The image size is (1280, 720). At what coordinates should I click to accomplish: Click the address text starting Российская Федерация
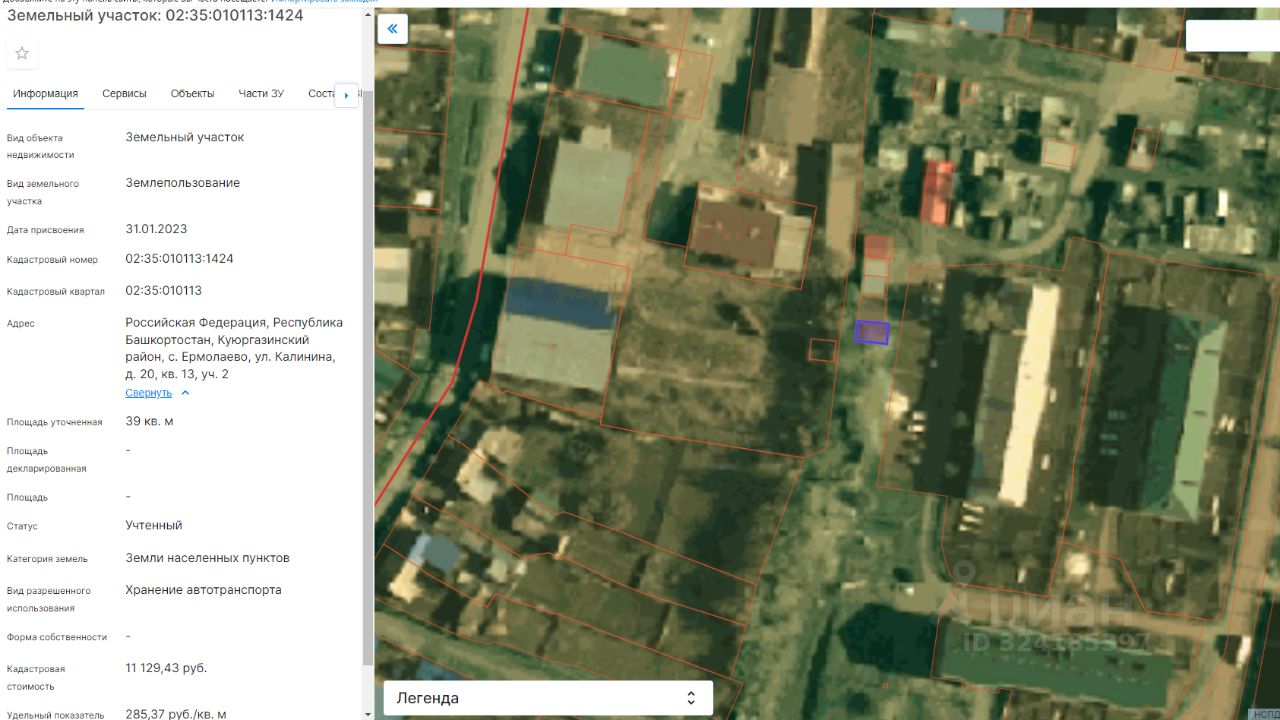coord(234,348)
